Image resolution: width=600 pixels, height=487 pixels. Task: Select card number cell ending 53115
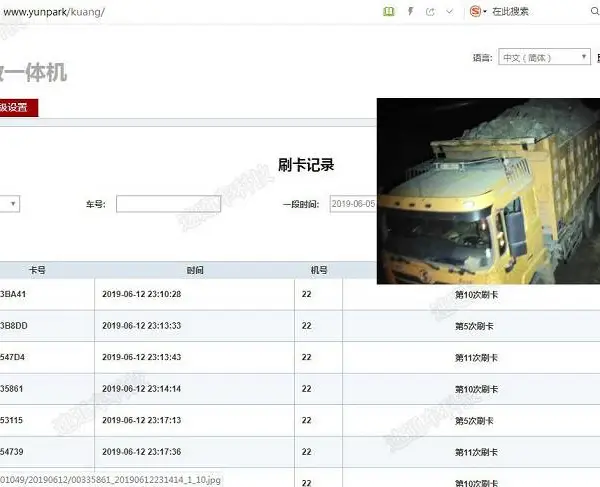tap(11, 420)
